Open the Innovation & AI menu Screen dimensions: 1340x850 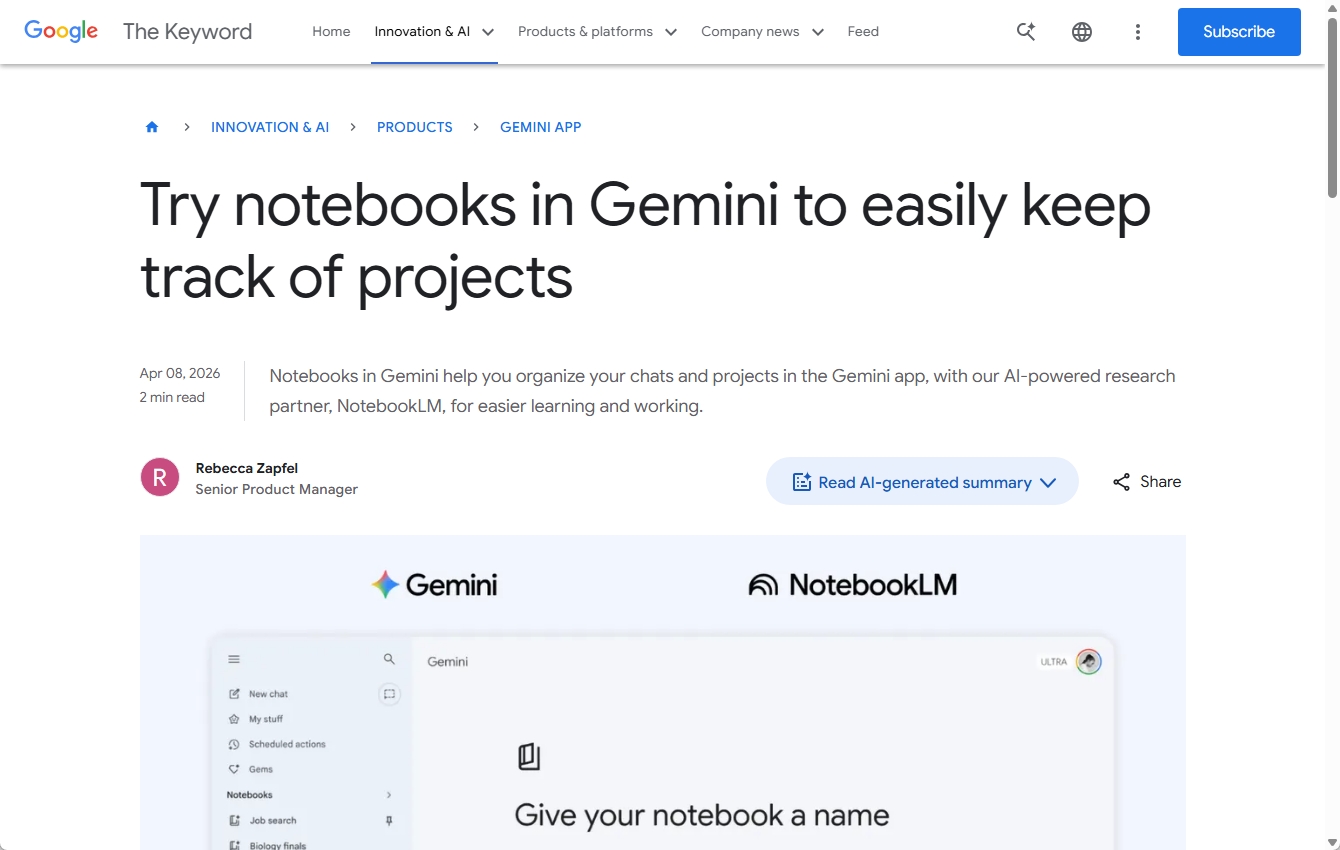coord(422,31)
